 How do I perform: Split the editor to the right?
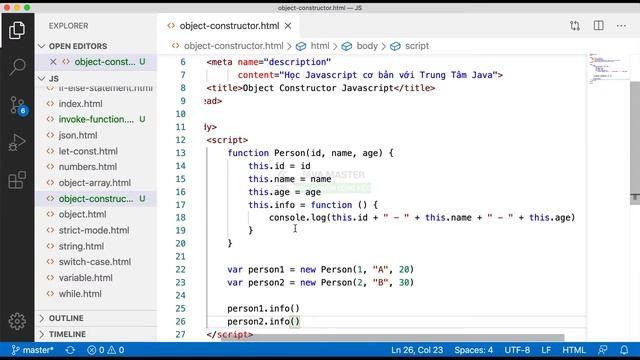598,26
